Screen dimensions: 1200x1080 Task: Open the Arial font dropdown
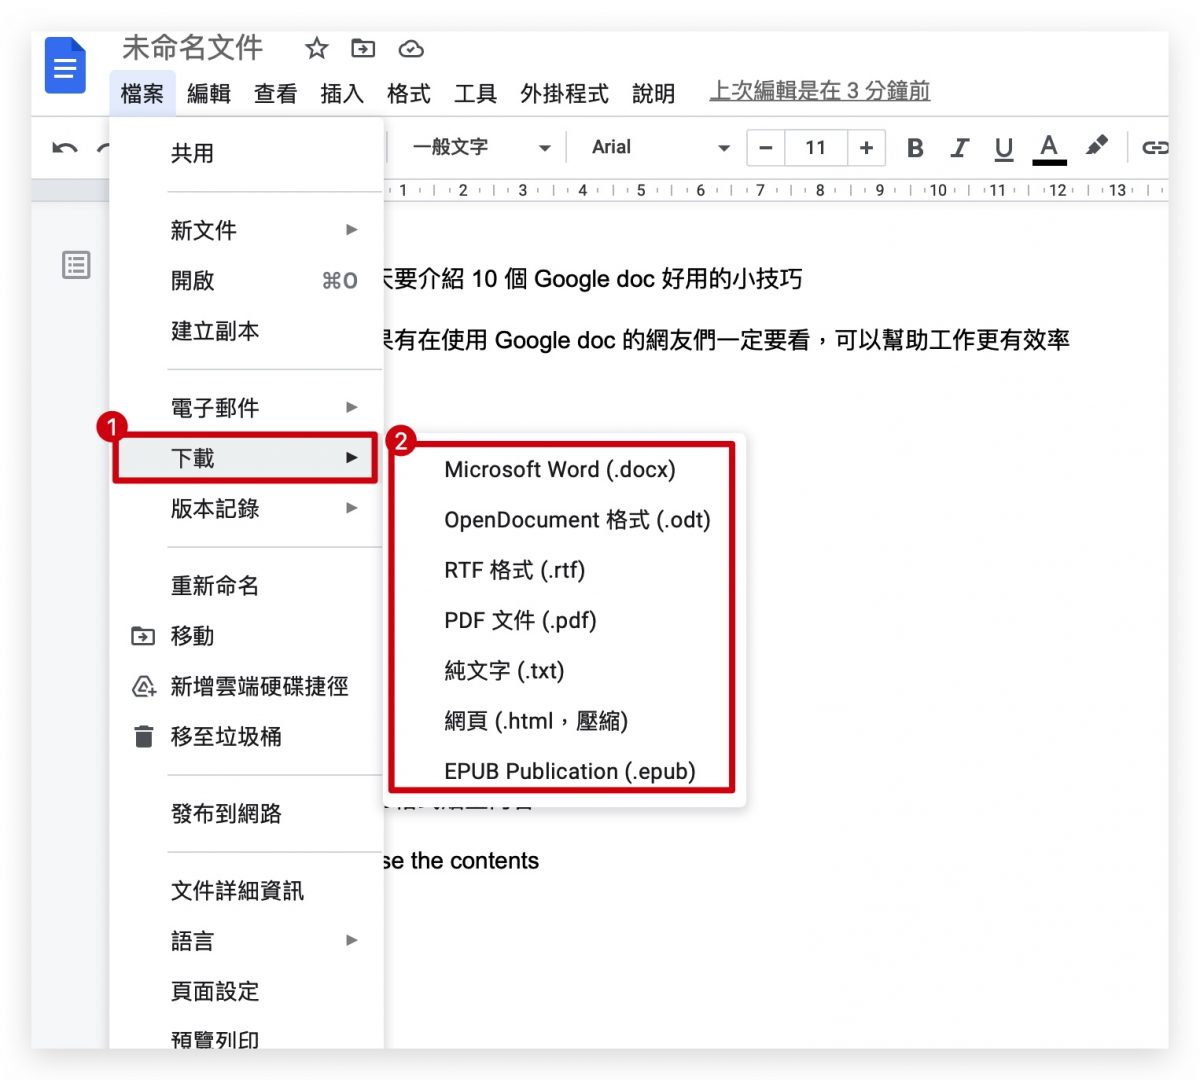pyautogui.click(x=660, y=148)
